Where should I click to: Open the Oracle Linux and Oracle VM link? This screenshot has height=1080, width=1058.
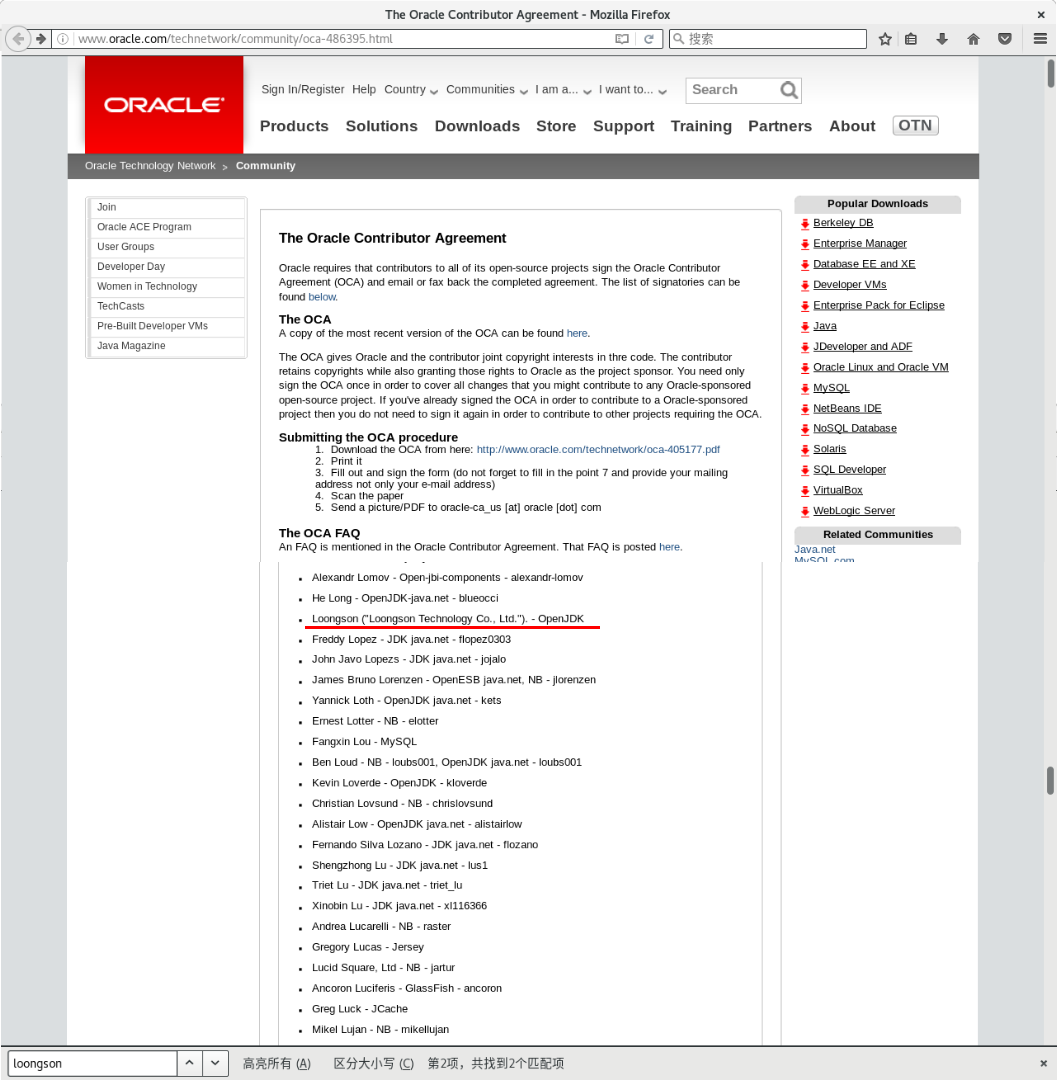pos(880,367)
